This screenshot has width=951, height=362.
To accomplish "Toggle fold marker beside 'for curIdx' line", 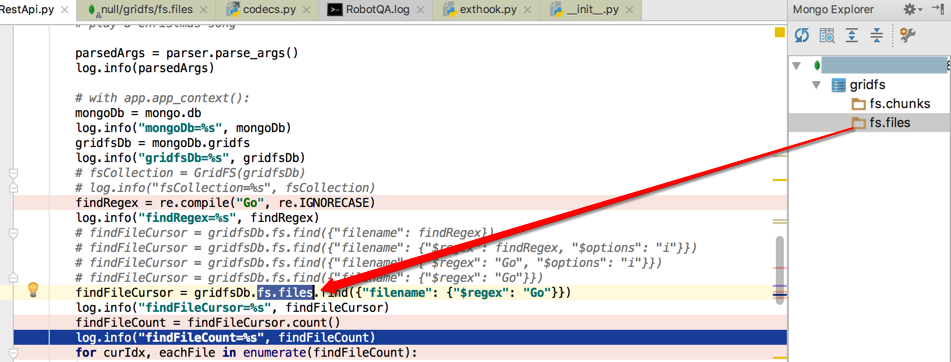I will [x=13, y=352].
